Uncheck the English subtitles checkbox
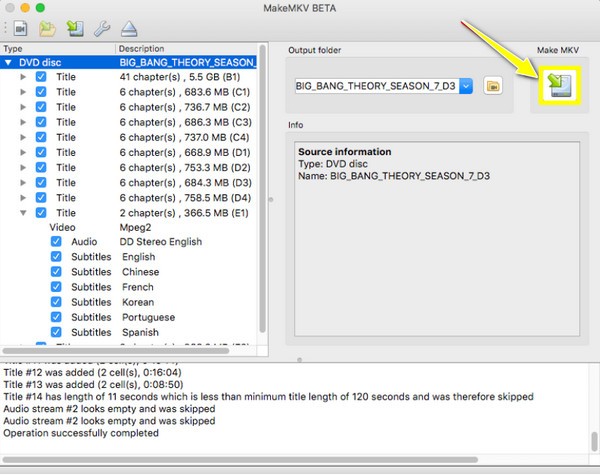Viewport: 600px width, 474px height. click(x=56, y=257)
